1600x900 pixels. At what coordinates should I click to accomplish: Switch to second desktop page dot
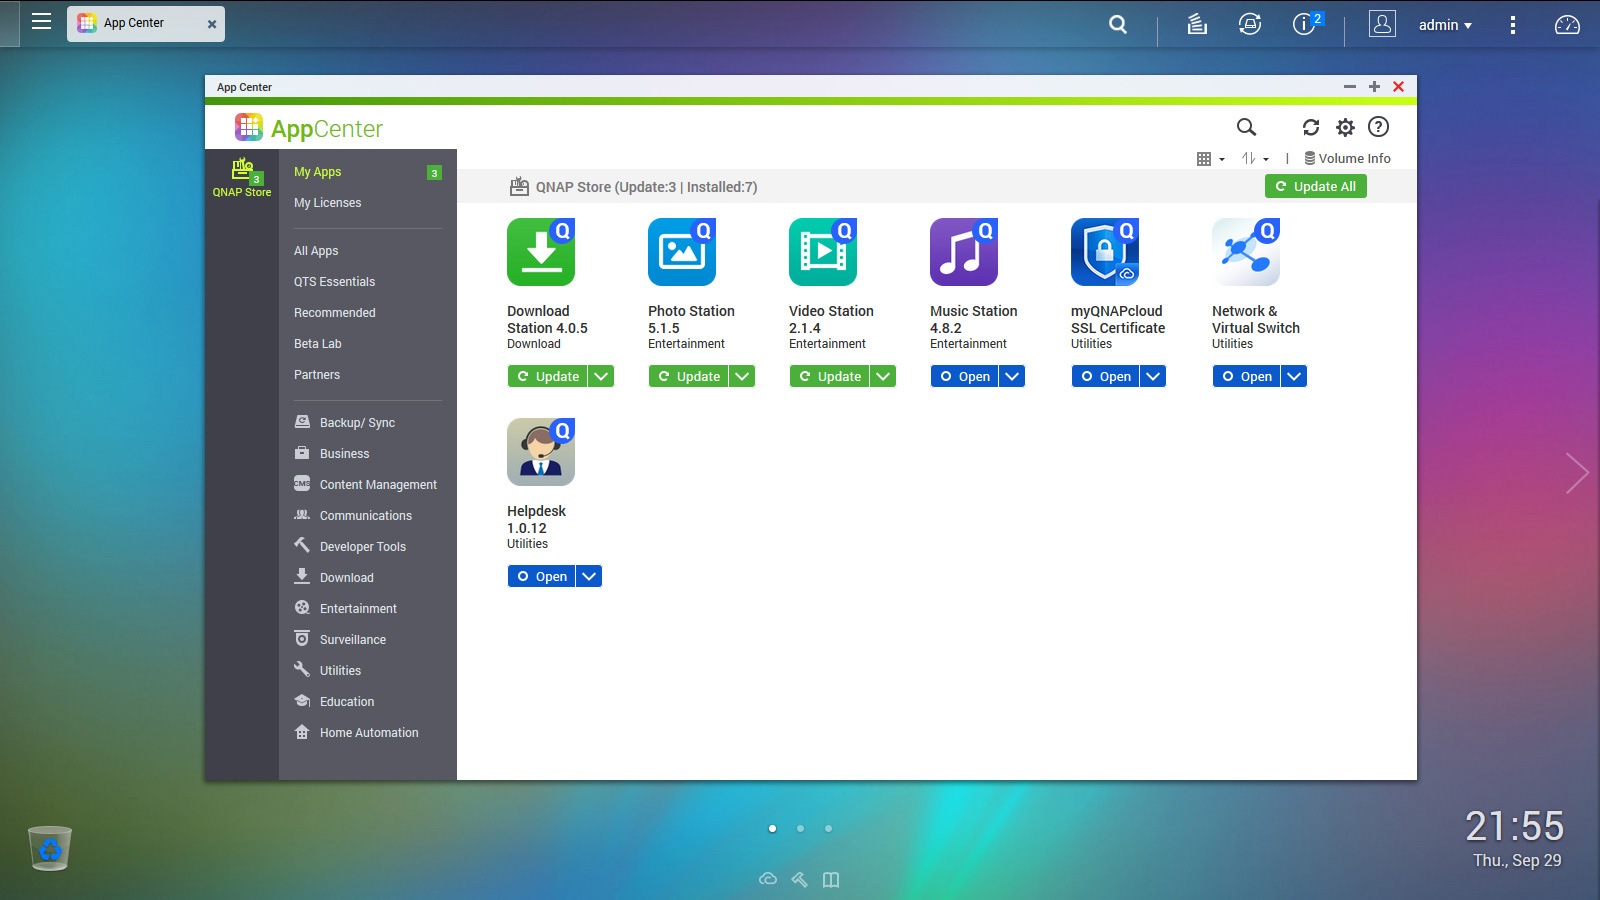coord(800,828)
